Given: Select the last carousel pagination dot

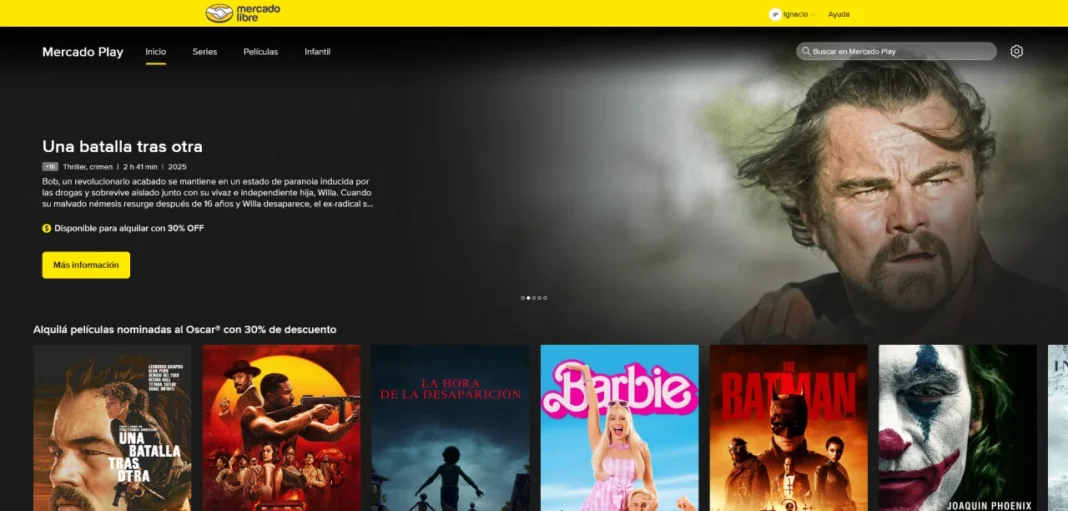Looking at the screenshot, I should (x=545, y=298).
